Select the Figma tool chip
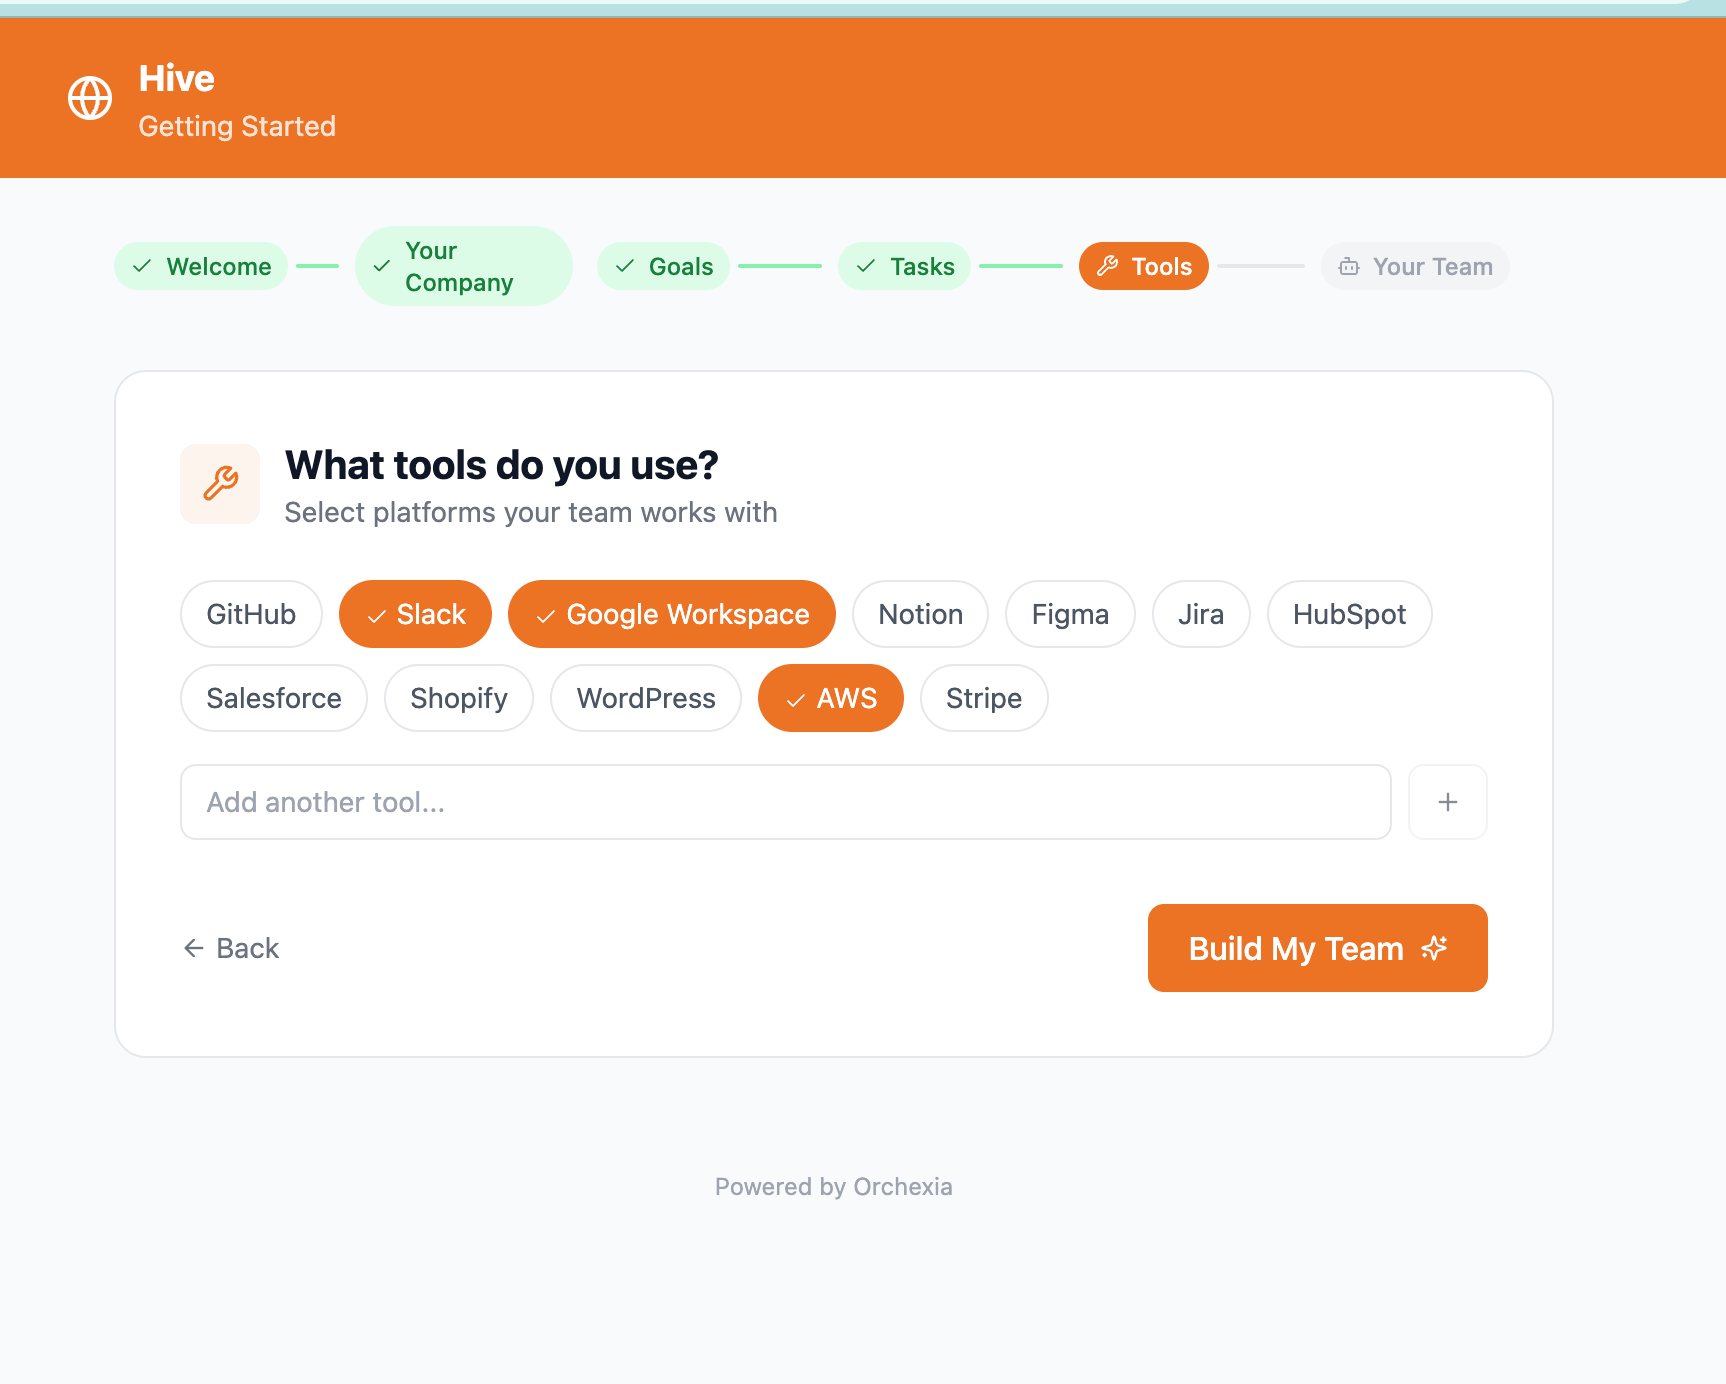The image size is (1726, 1384). click(1070, 614)
